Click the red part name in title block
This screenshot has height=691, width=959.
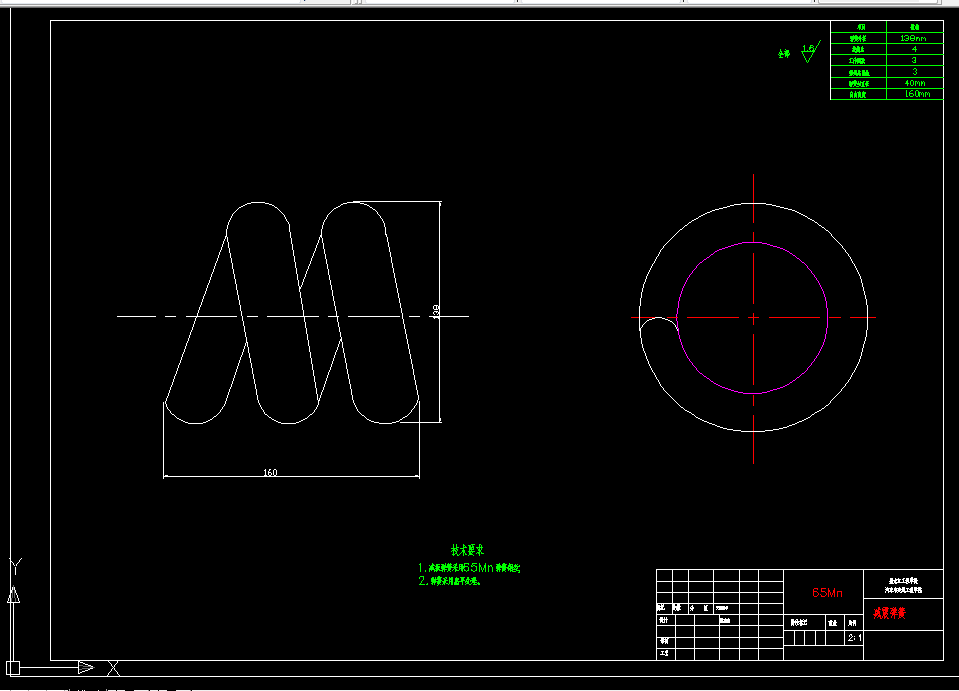(889, 613)
